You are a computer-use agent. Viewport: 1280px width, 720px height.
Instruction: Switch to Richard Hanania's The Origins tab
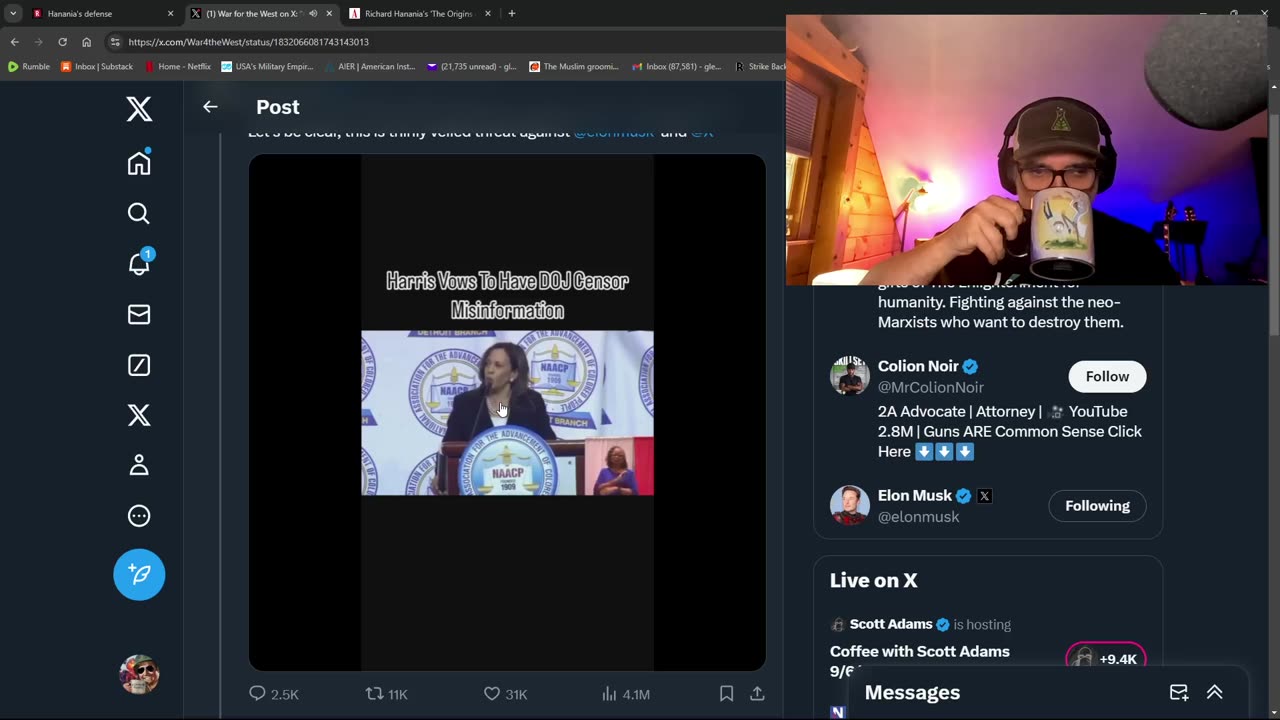tap(418, 14)
